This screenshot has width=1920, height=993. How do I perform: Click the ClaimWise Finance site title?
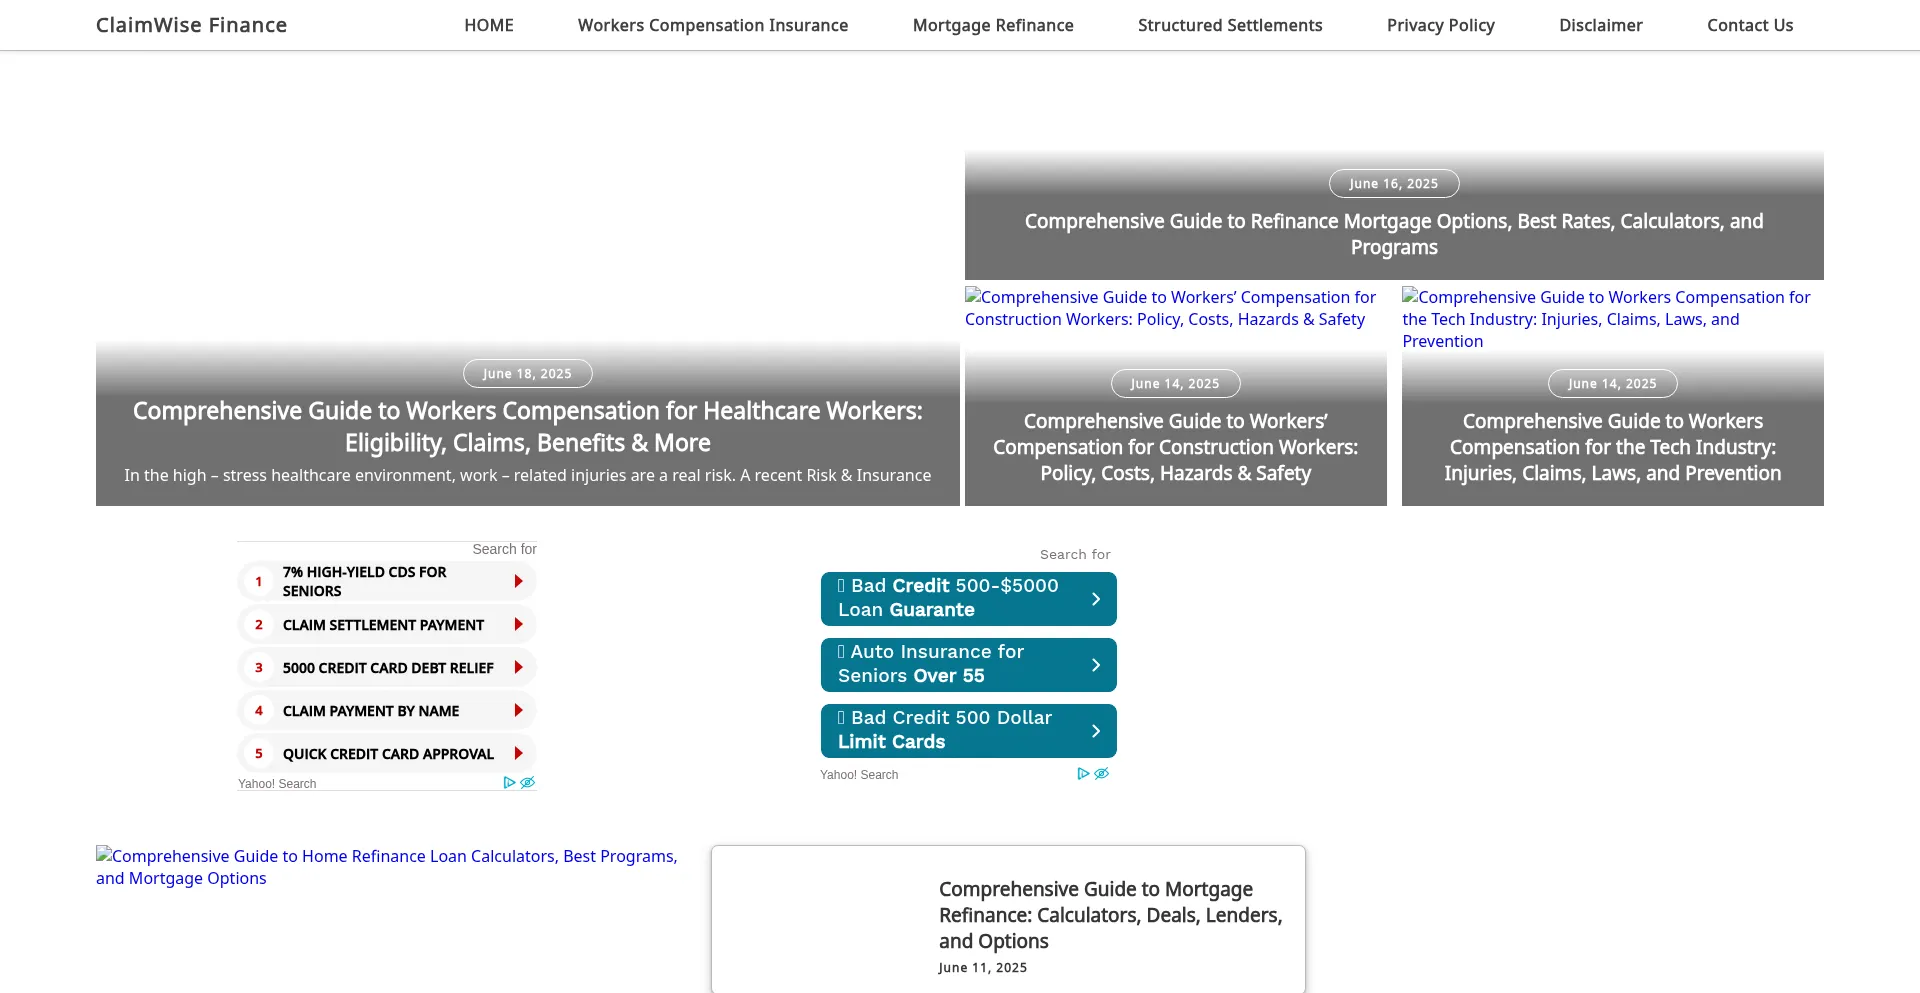pyautogui.click(x=191, y=25)
